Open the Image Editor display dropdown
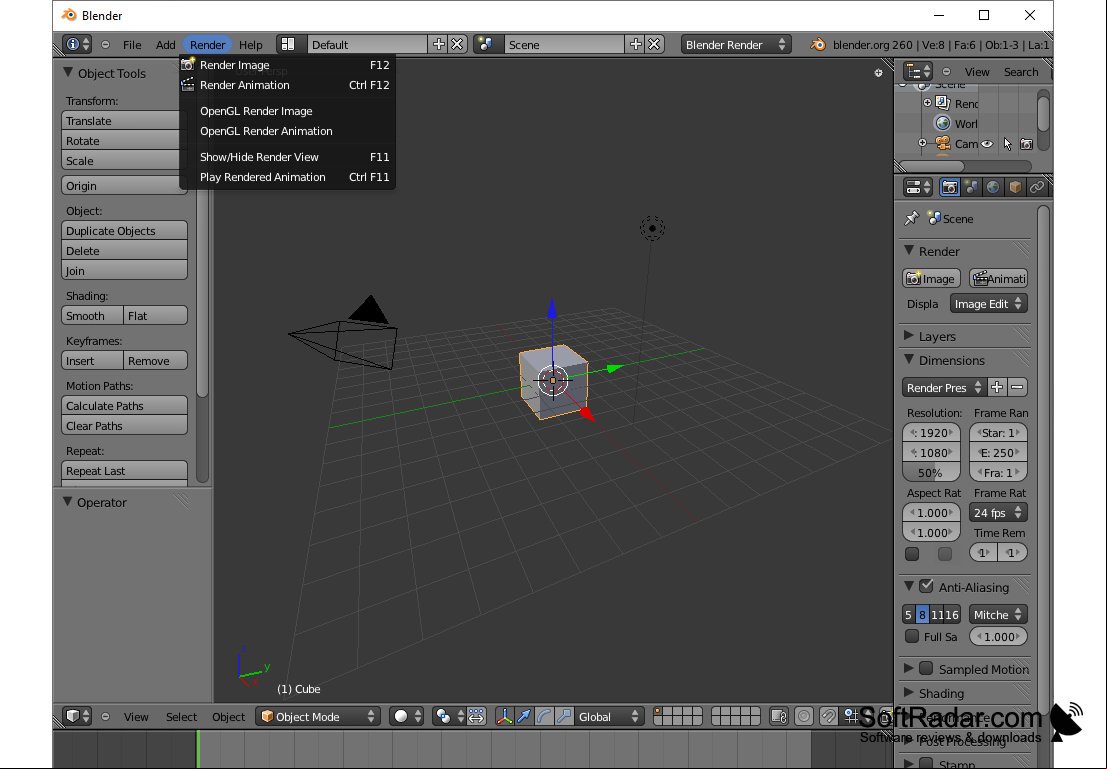Viewport: 1107px width, 769px height. pyautogui.click(x=988, y=304)
